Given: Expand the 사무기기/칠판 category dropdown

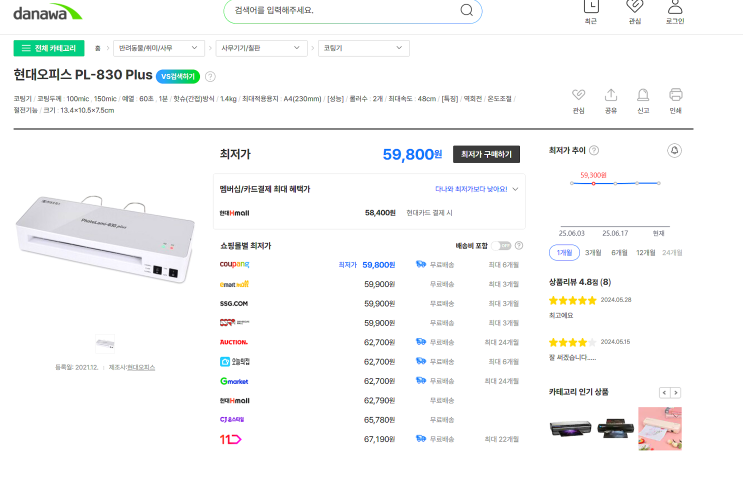Looking at the screenshot, I should [x=261, y=48].
